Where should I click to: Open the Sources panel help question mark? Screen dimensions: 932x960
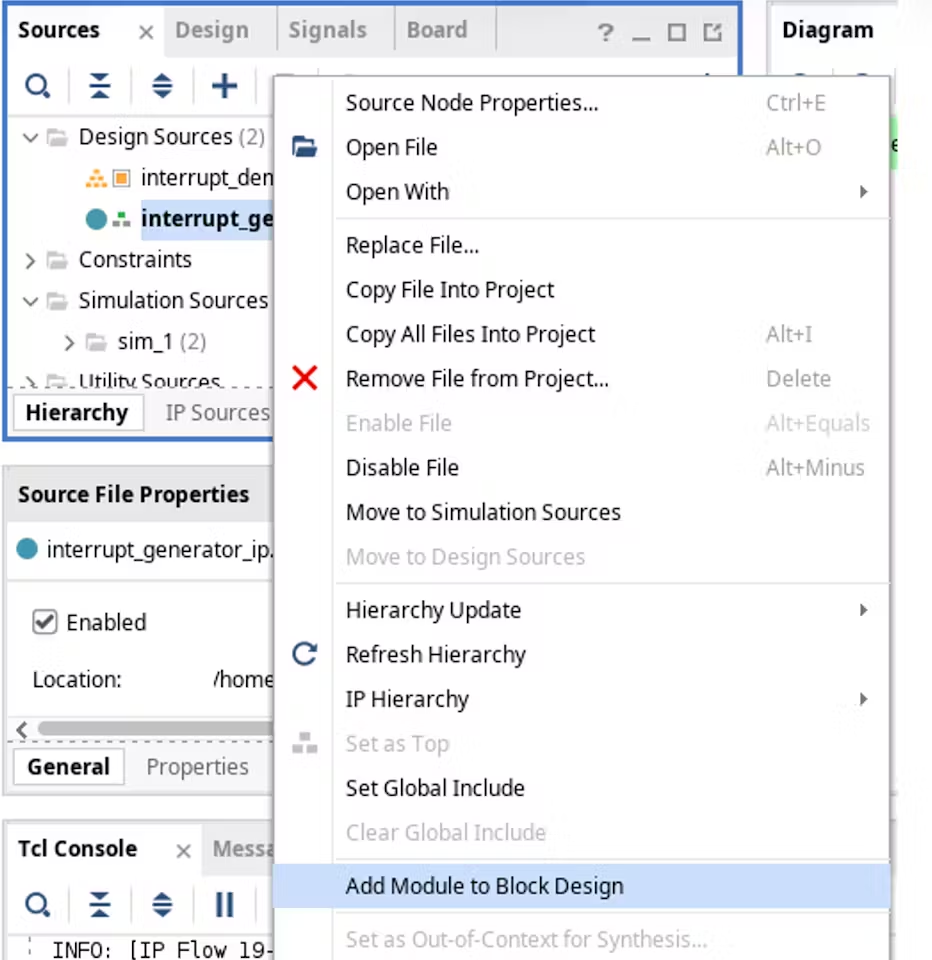pos(605,33)
